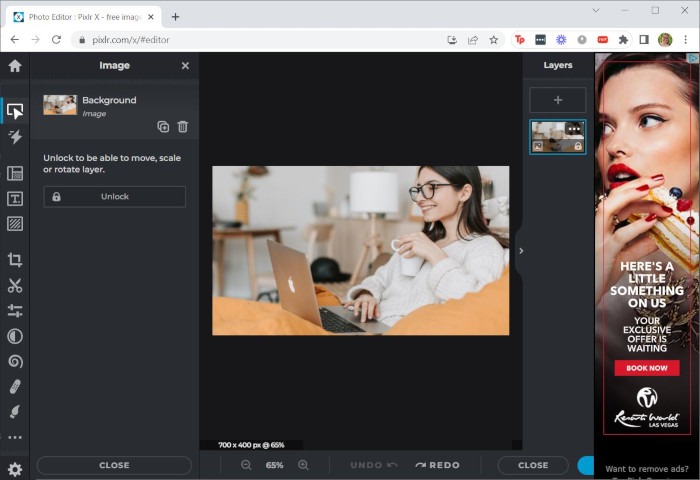Open the Filter half-circle tool
The height and width of the screenshot is (480, 700).
coord(15,336)
